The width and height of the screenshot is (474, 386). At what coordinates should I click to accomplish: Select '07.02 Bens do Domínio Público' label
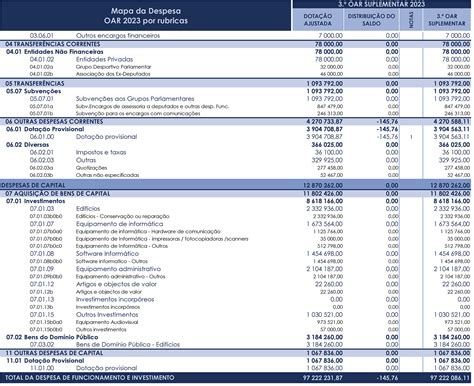click(x=52, y=337)
